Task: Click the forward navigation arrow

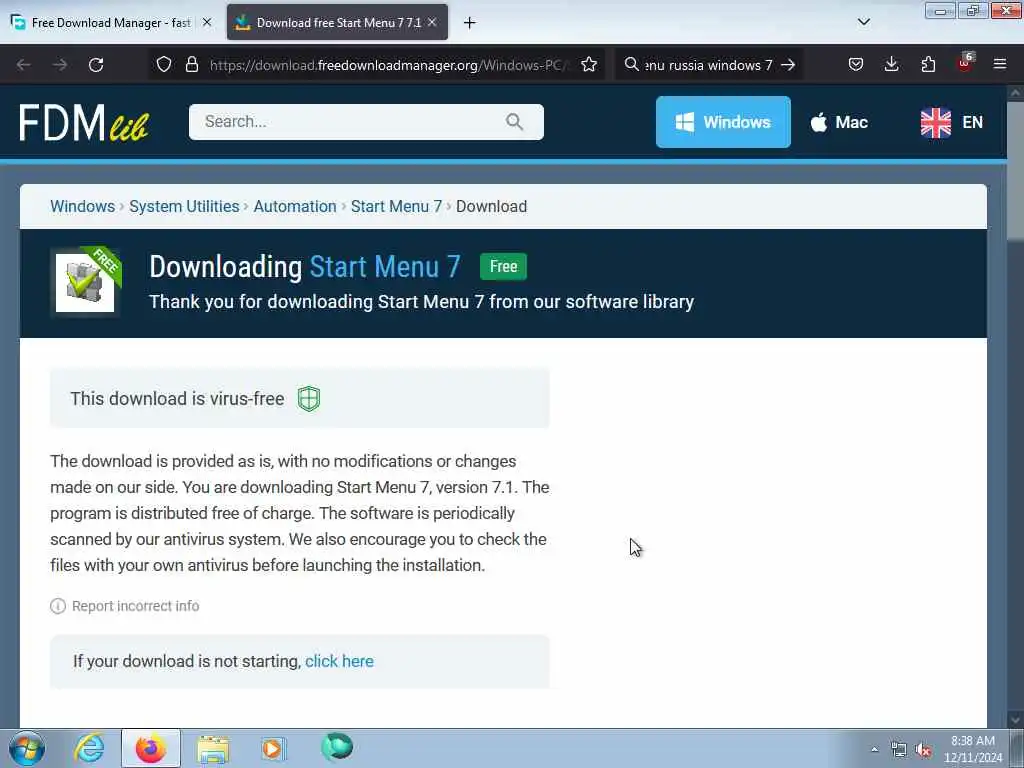Action: click(x=59, y=65)
